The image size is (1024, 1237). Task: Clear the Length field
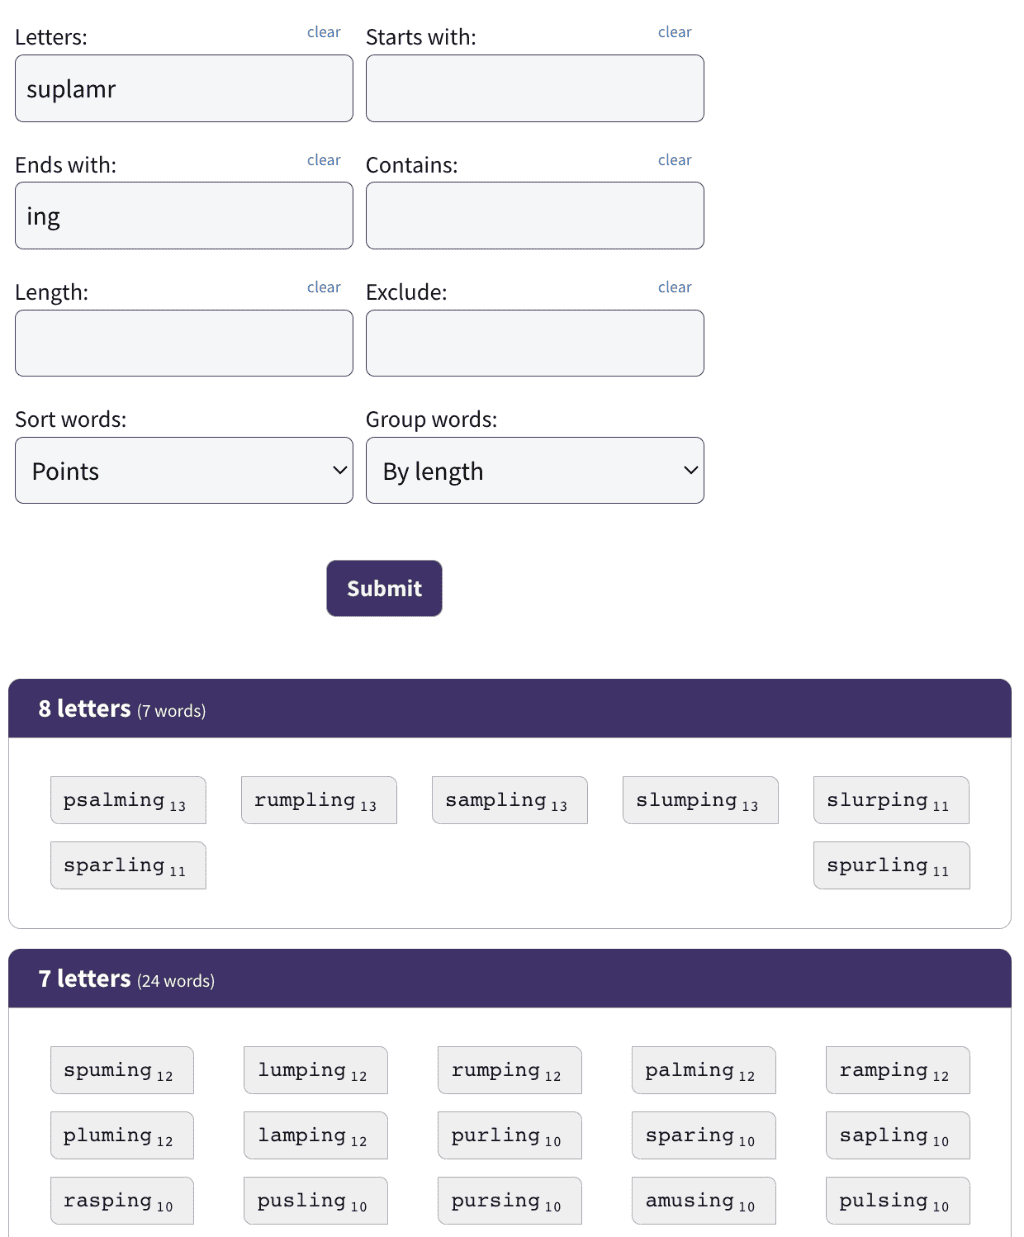323,287
